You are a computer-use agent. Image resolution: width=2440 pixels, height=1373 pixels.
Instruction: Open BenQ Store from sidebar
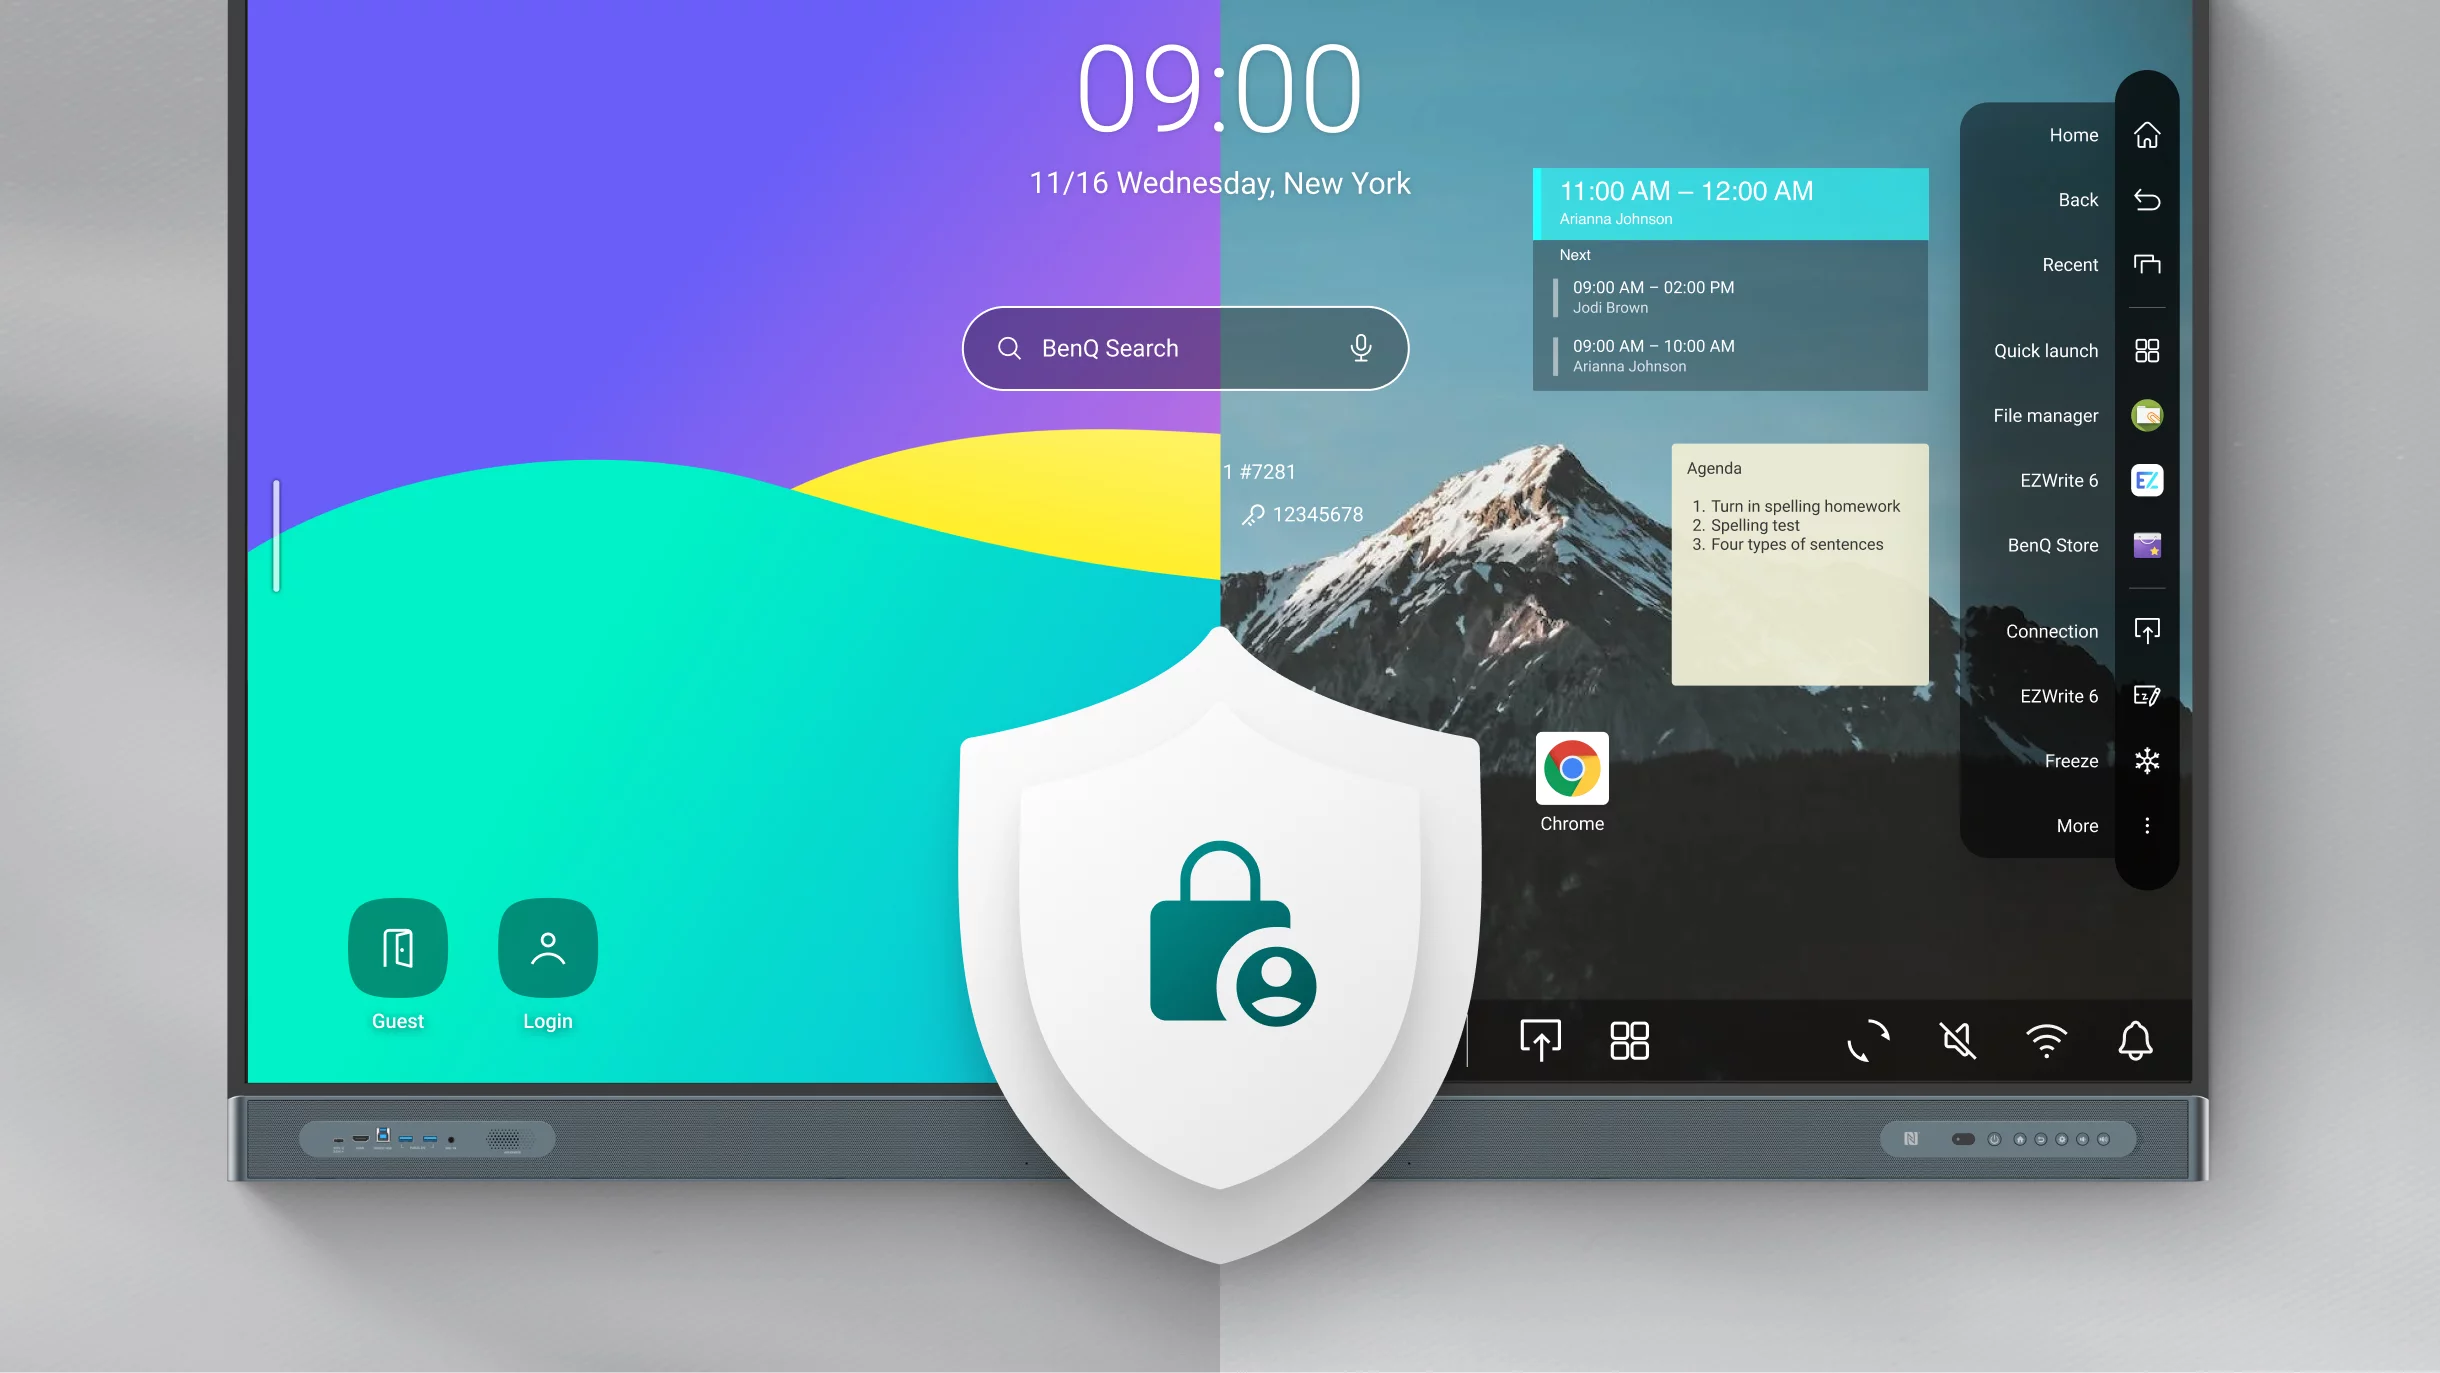click(2147, 545)
